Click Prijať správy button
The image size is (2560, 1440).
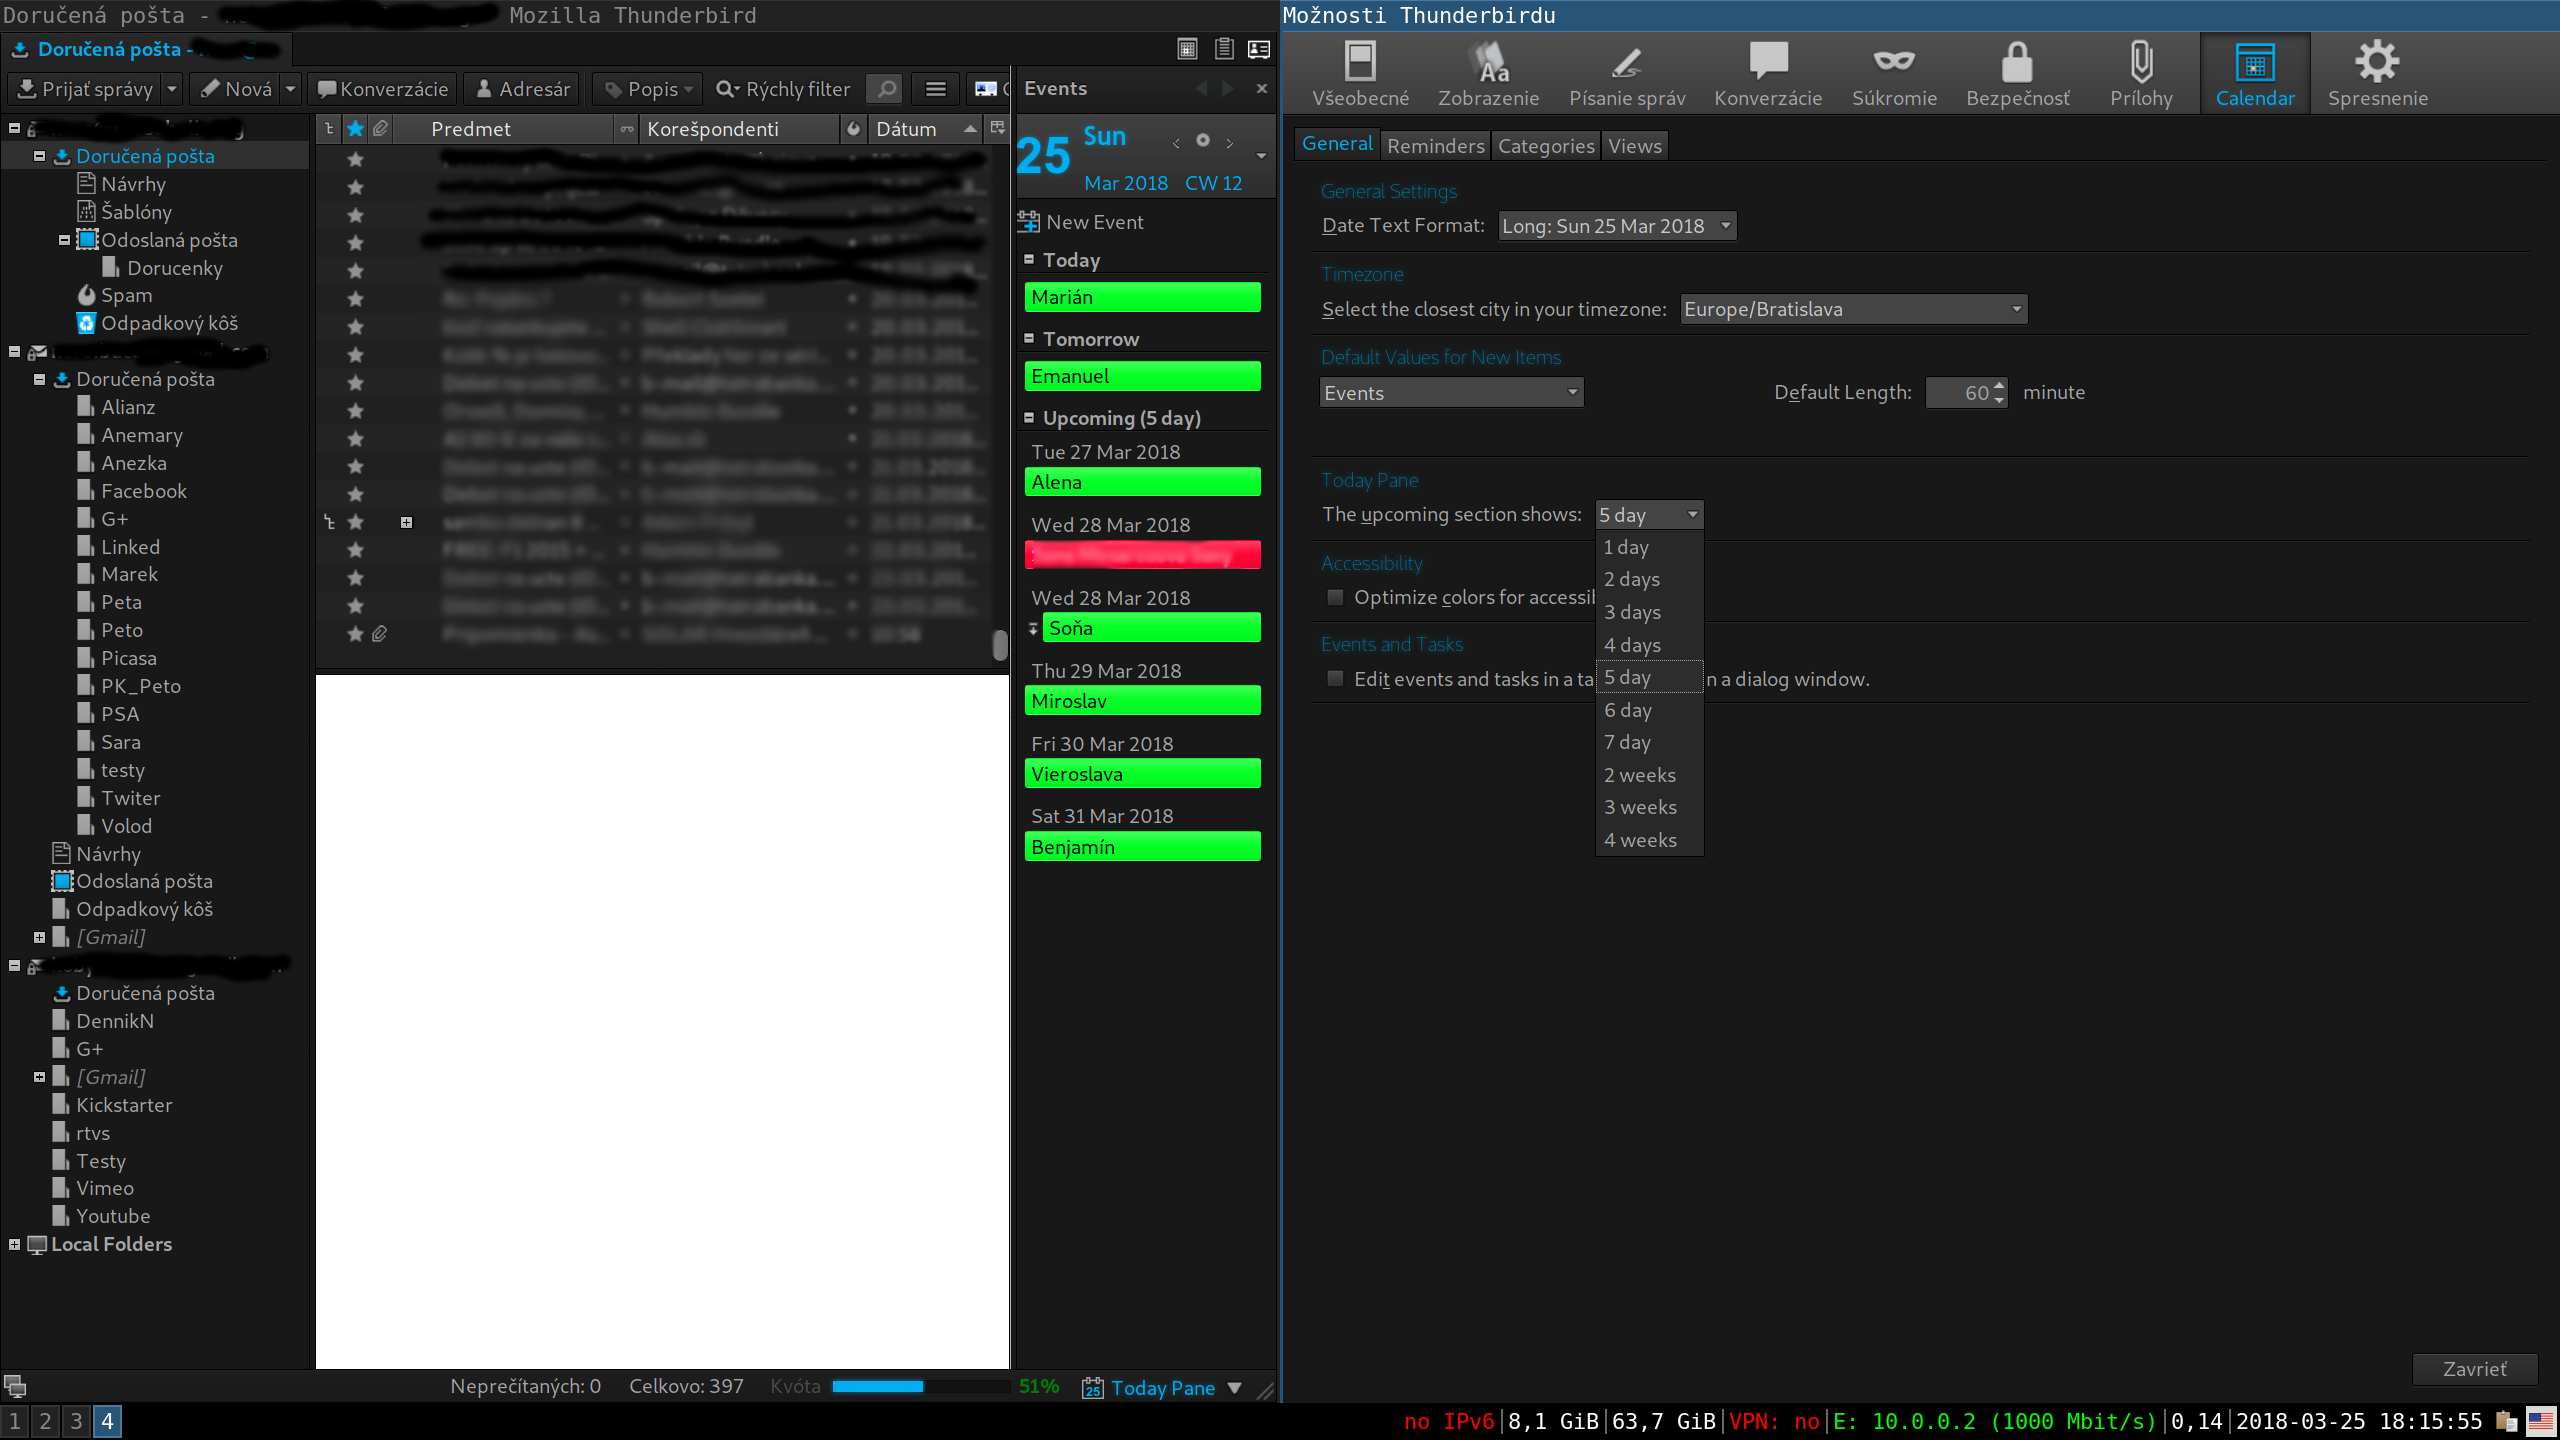[x=86, y=89]
